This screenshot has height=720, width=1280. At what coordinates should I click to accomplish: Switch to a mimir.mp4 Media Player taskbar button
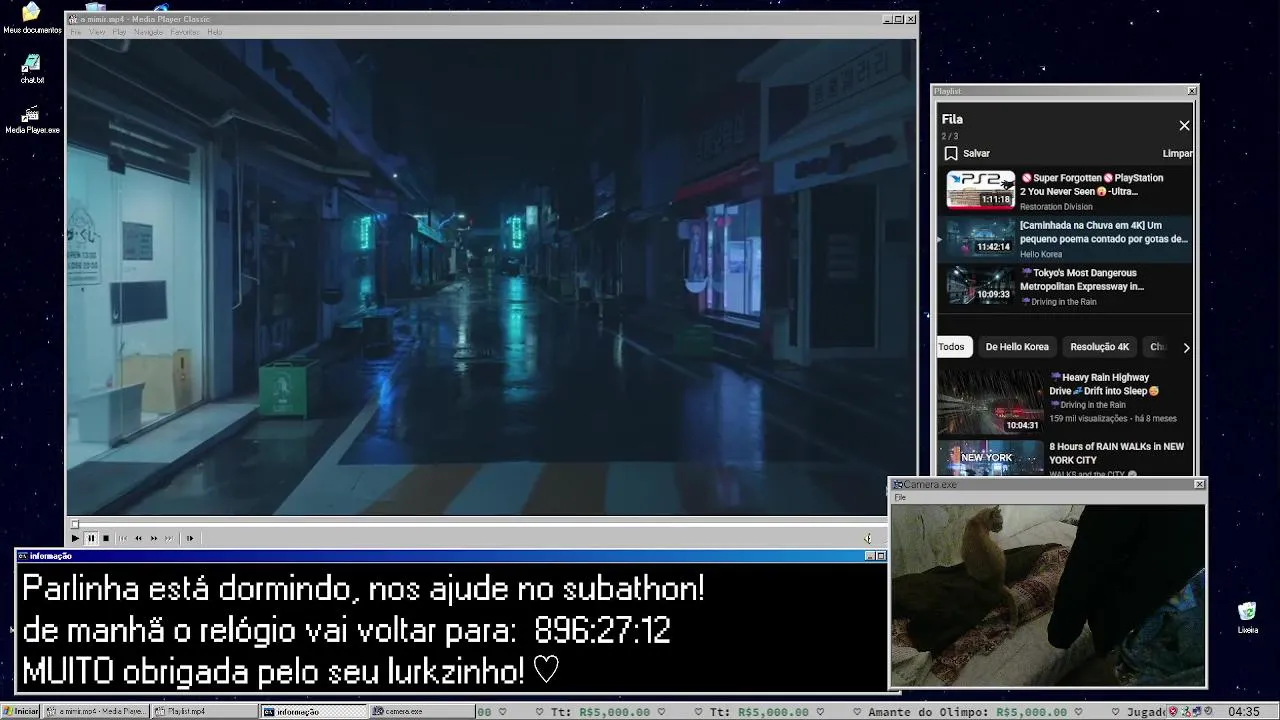click(97, 711)
